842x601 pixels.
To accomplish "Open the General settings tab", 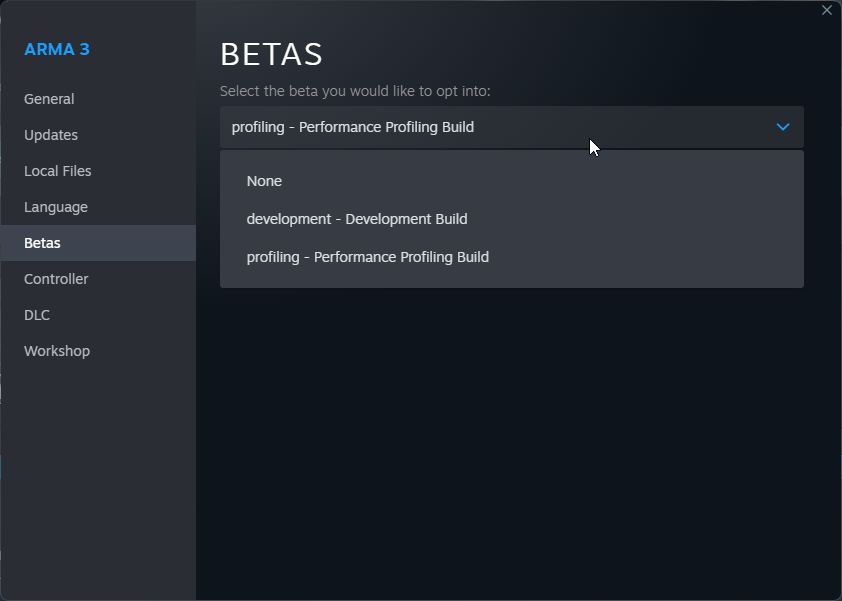I will pos(98,99).
